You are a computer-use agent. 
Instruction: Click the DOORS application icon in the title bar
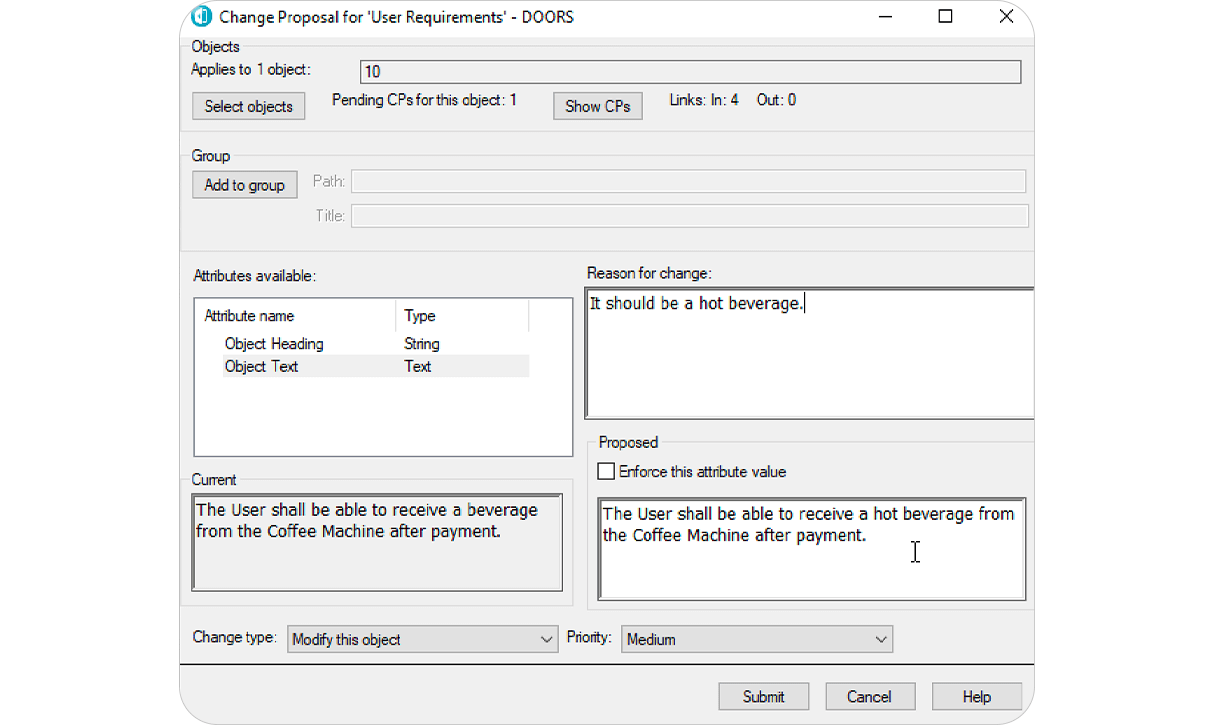point(200,16)
